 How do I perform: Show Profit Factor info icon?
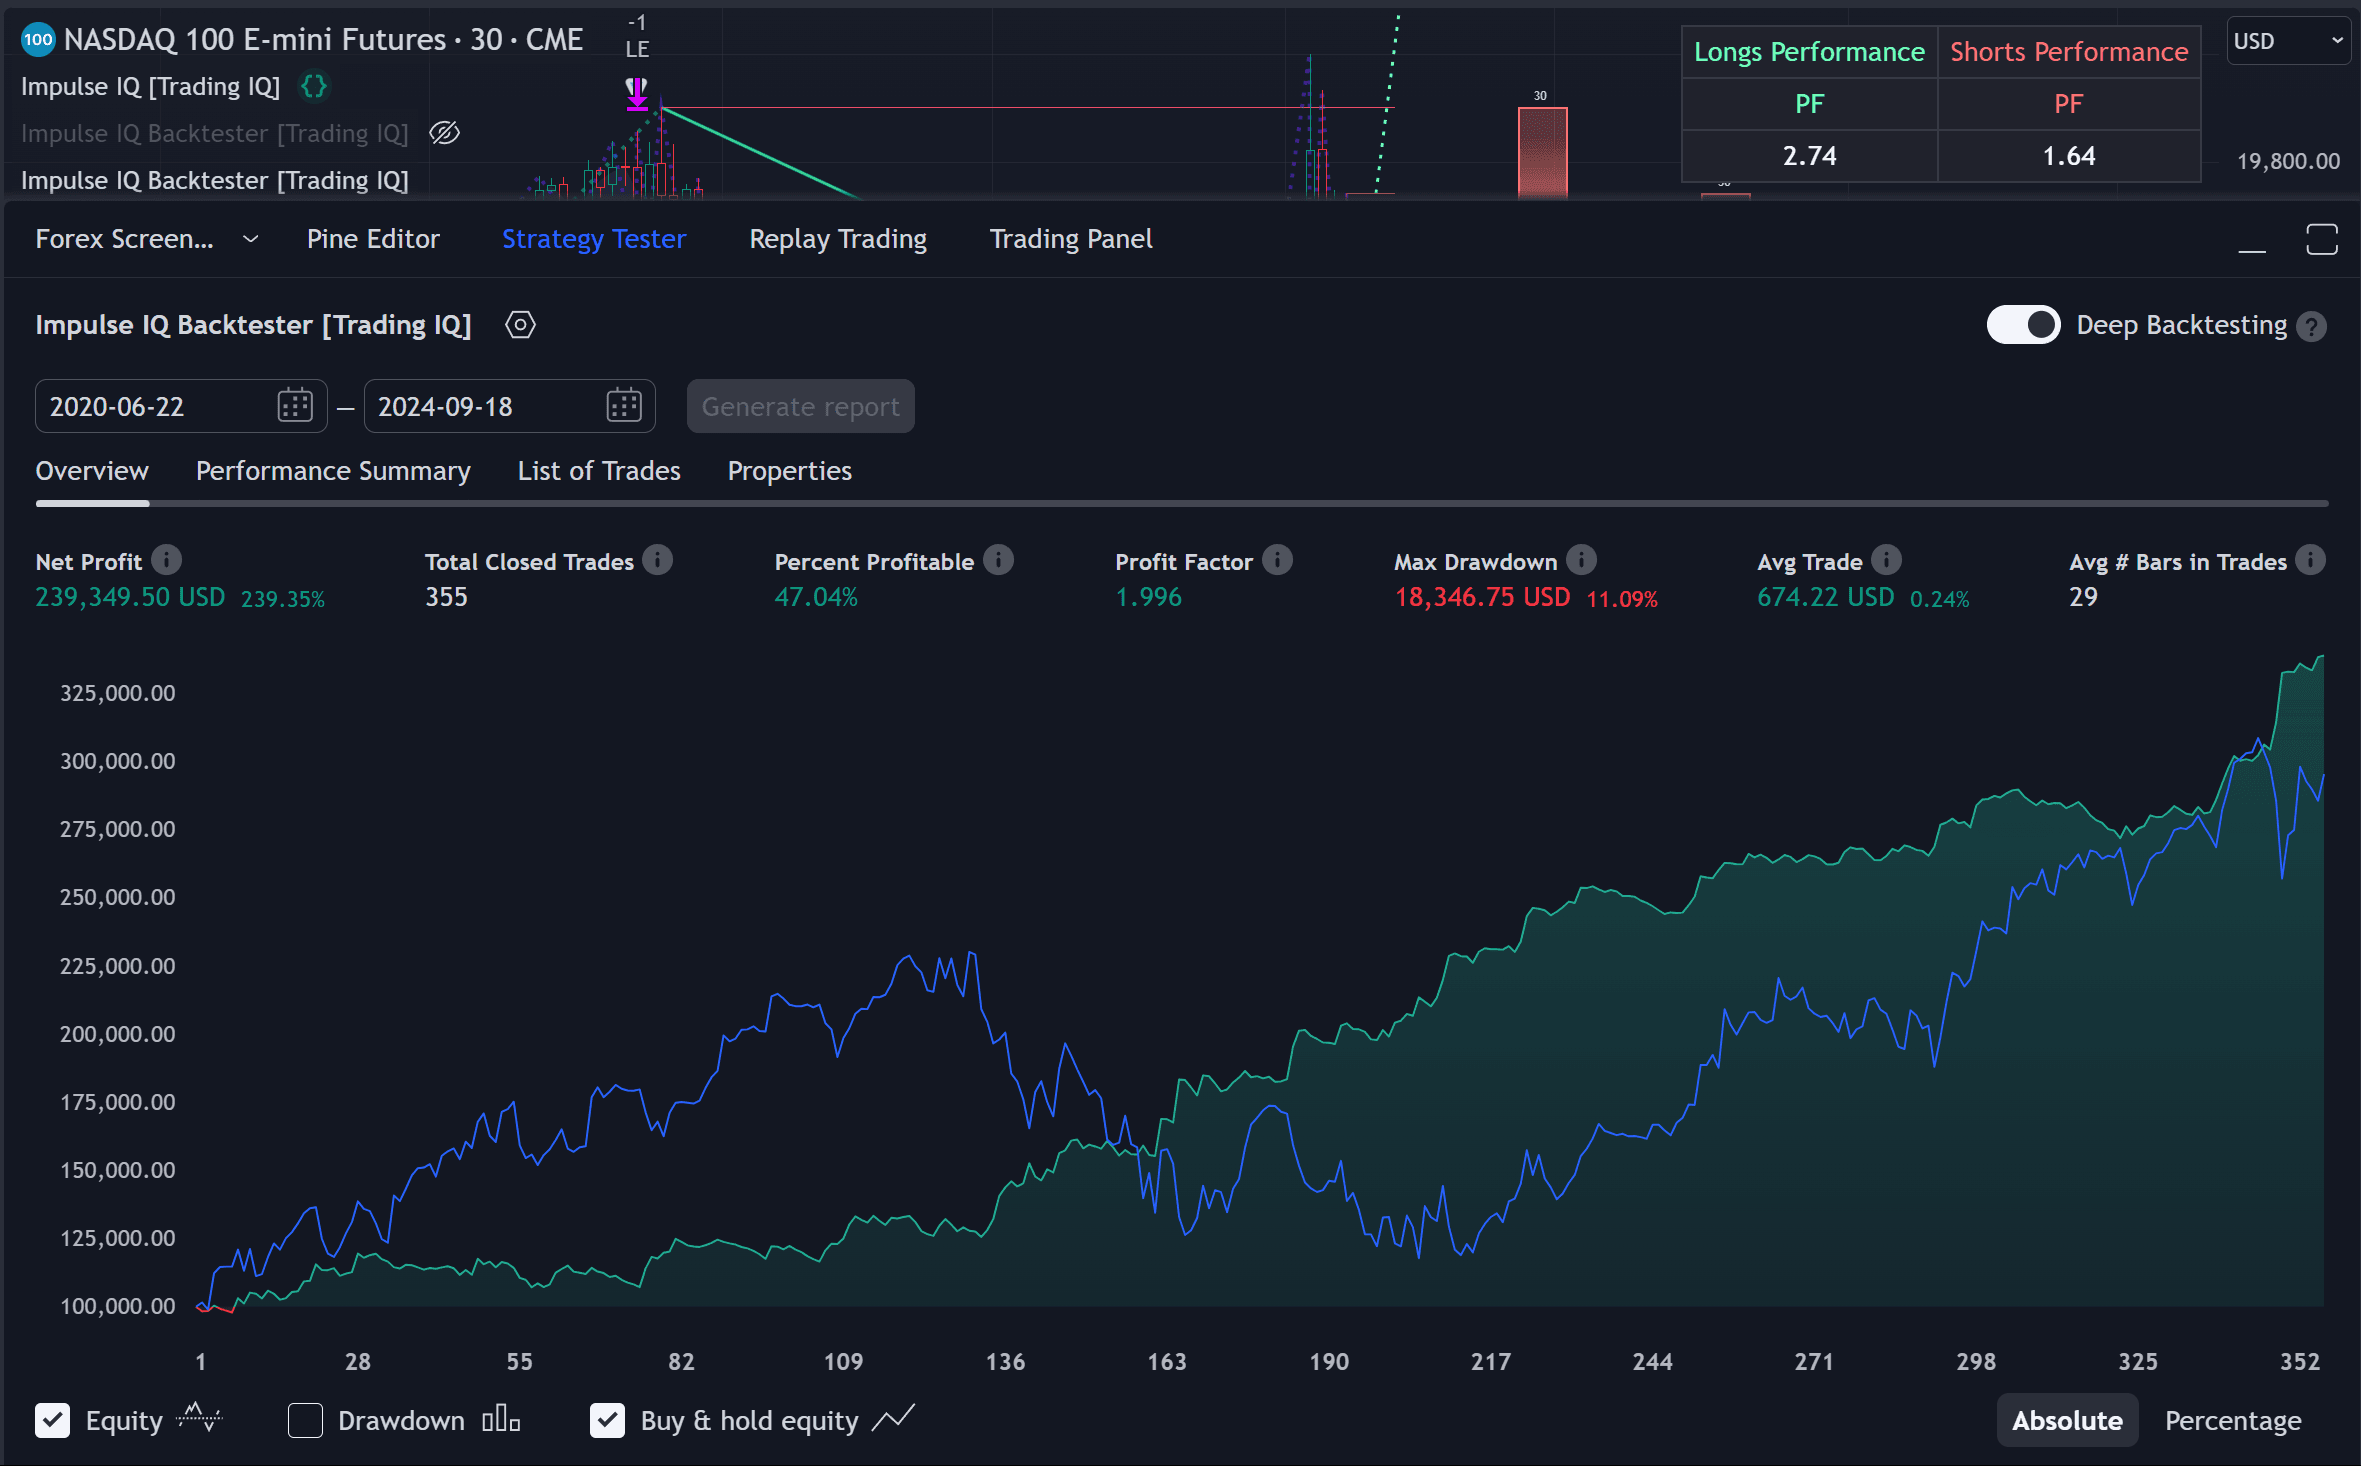click(1277, 560)
